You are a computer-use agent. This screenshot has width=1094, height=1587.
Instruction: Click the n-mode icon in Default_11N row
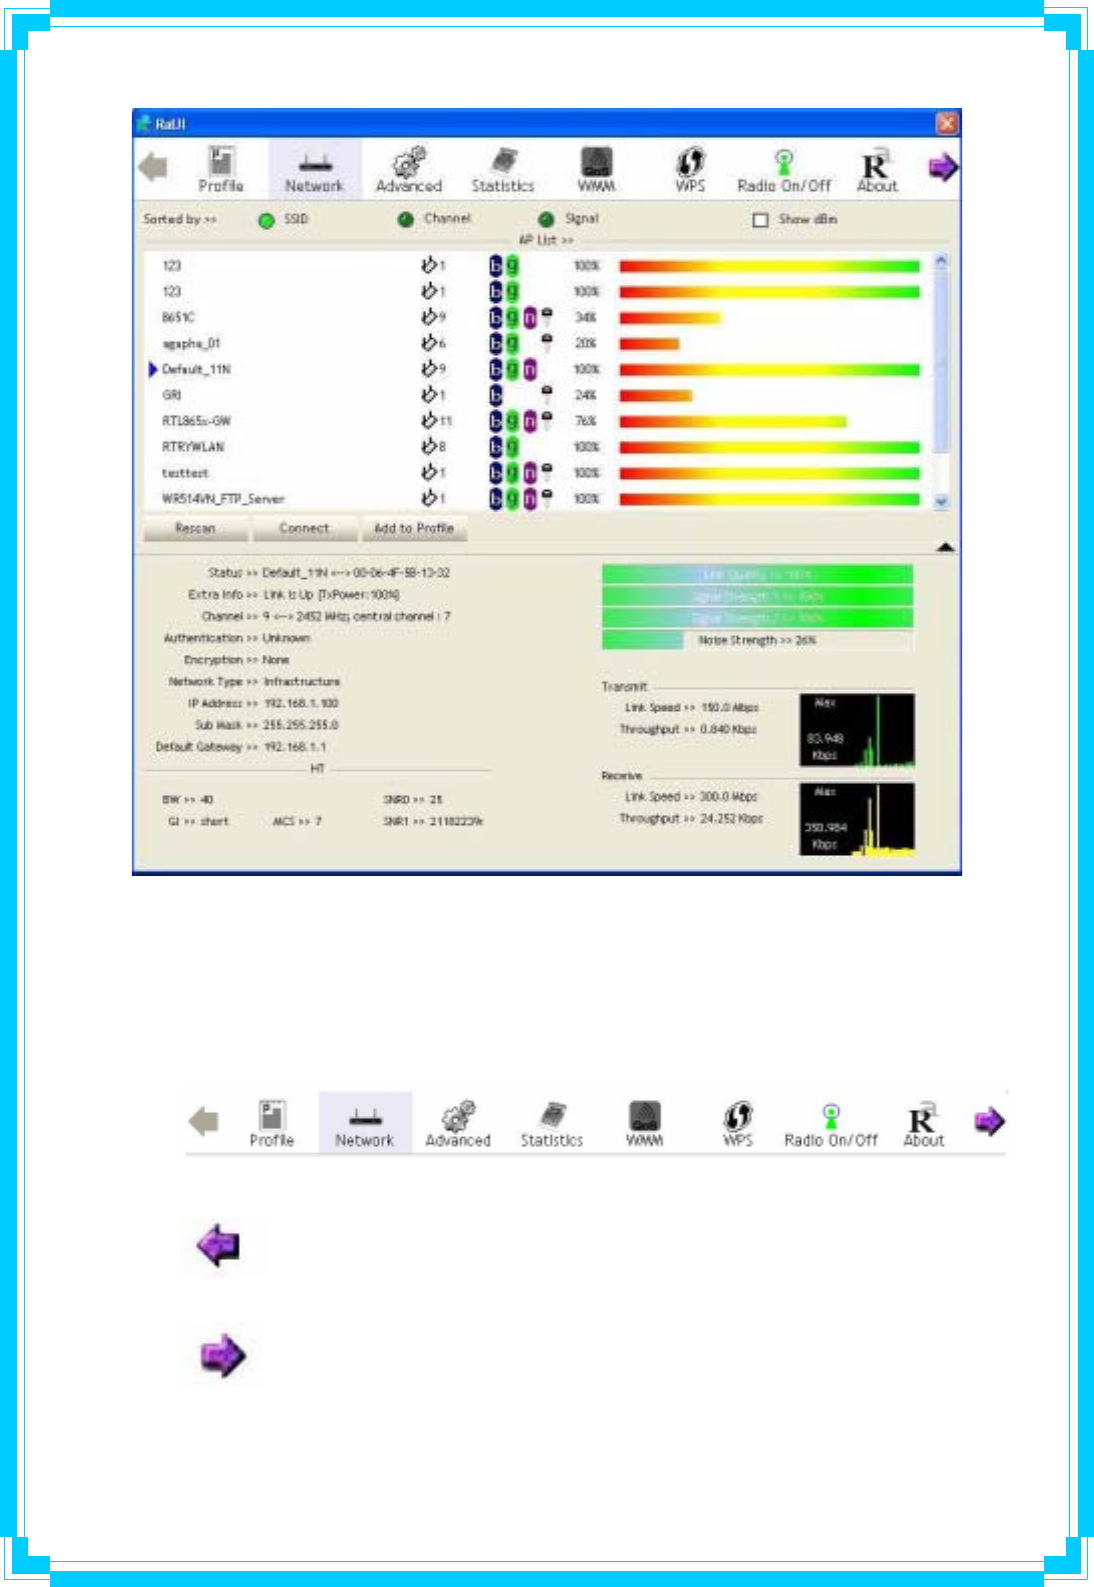pyautogui.click(x=530, y=369)
